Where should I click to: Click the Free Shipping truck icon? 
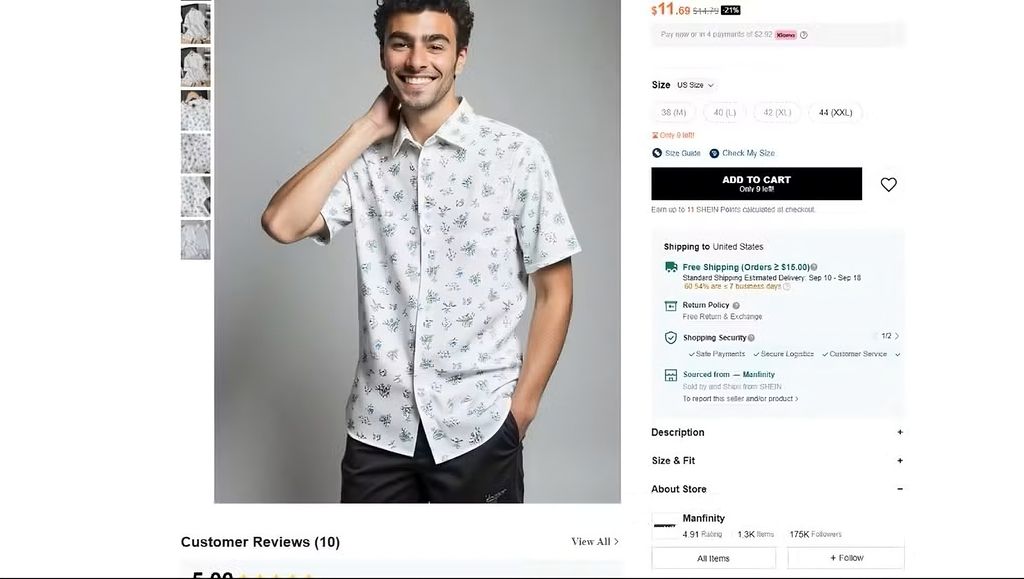pos(671,267)
